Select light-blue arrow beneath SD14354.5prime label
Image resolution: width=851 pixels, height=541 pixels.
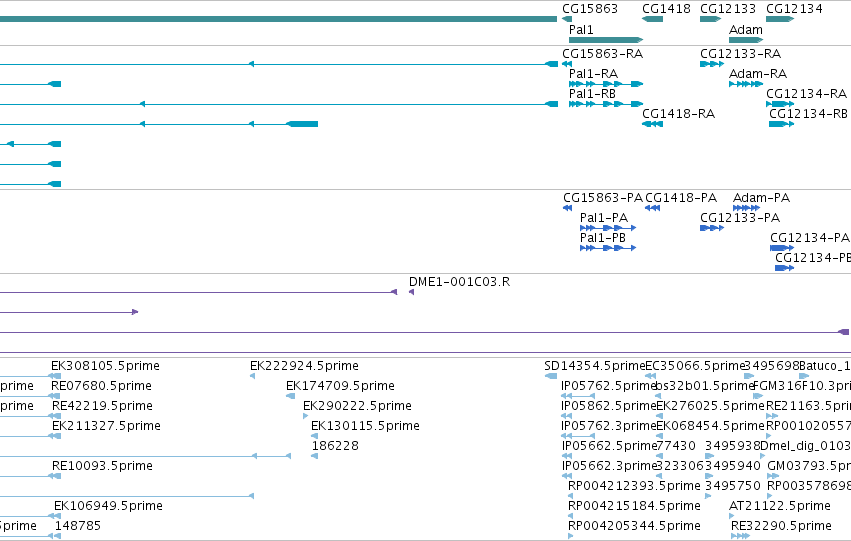coord(551,376)
